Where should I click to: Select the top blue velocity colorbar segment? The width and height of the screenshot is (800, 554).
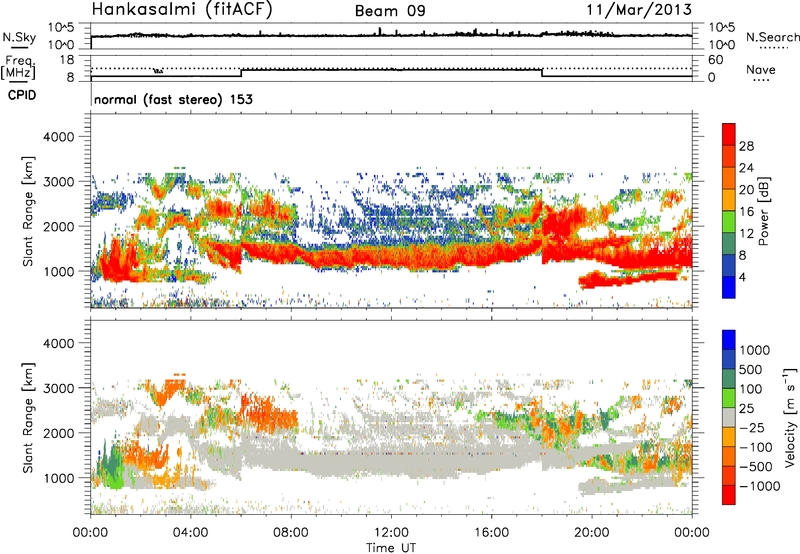[x=729, y=340]
